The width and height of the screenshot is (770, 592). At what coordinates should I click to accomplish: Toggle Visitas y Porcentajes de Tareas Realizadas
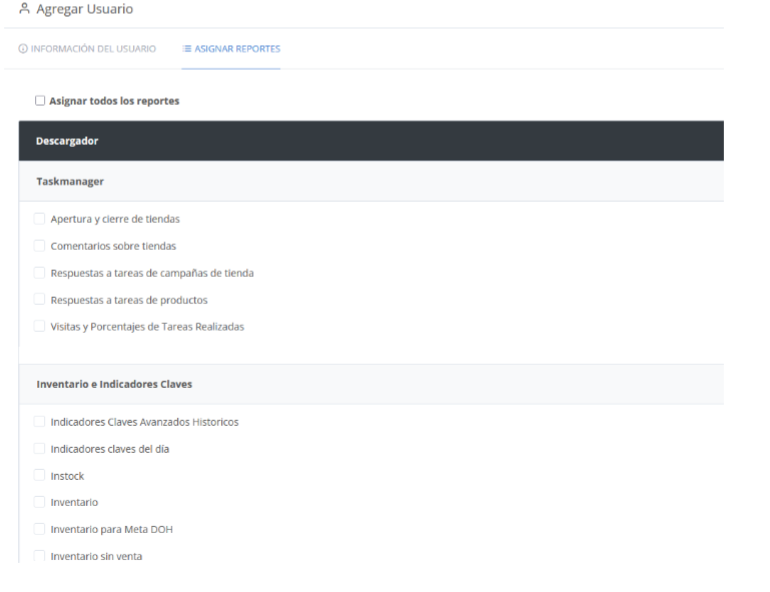[39, 326]
